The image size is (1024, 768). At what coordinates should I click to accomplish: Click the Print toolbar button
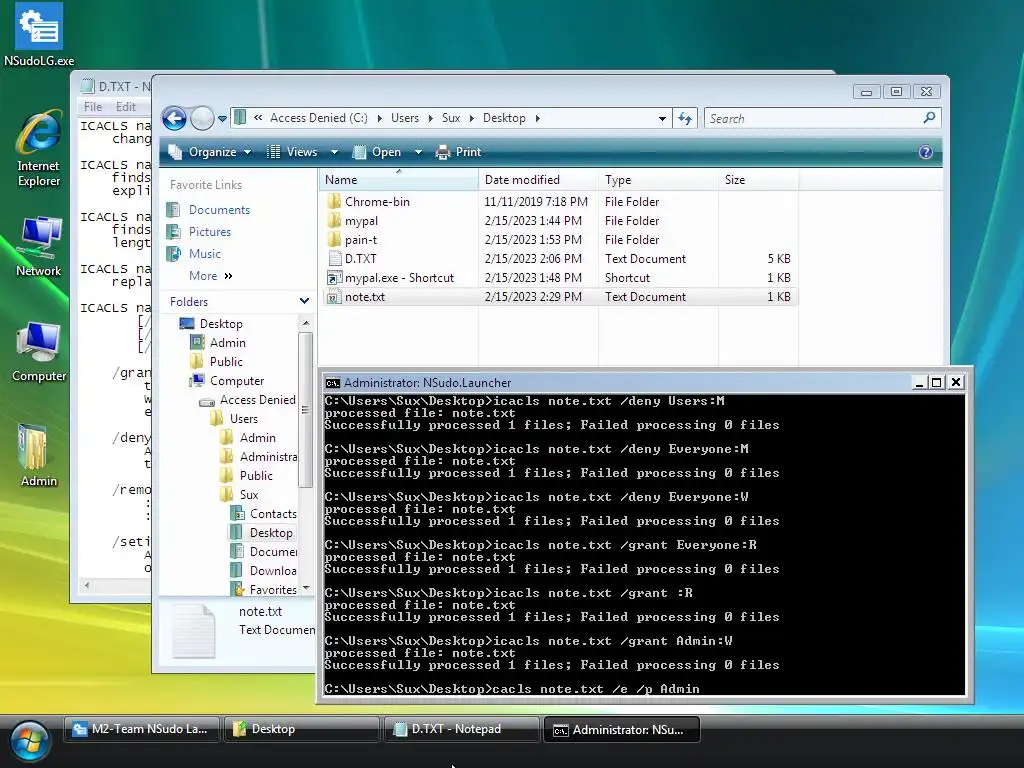[x=458, y=152]
